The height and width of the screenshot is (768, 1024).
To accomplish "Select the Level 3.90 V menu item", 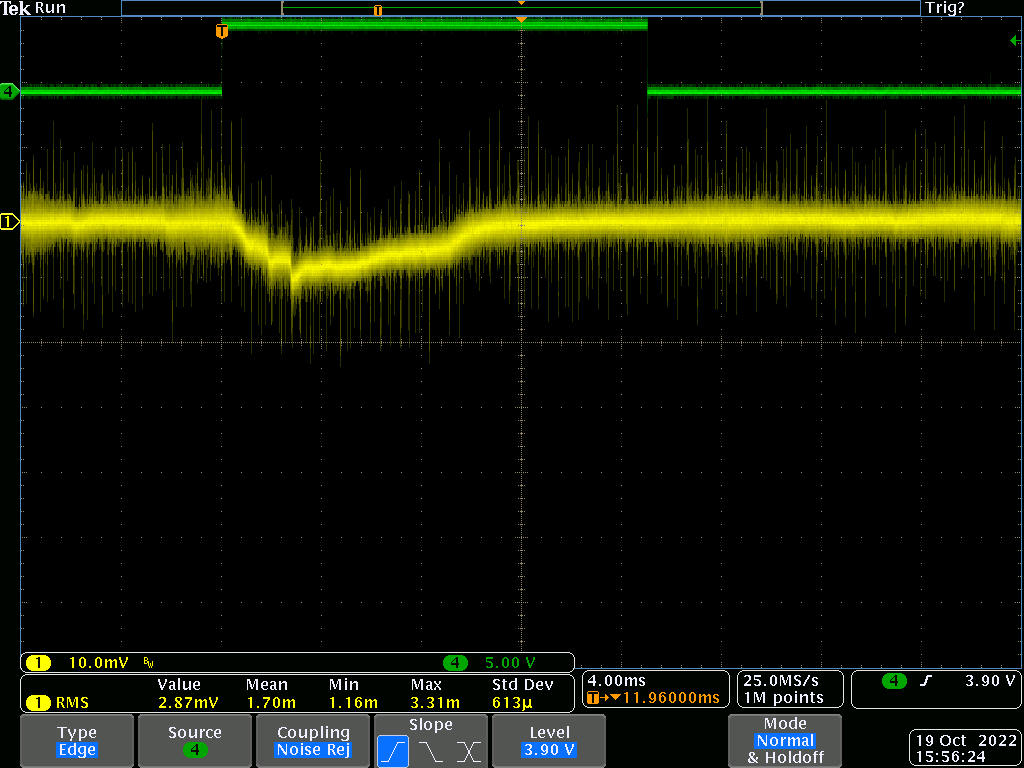I will 549,741.
